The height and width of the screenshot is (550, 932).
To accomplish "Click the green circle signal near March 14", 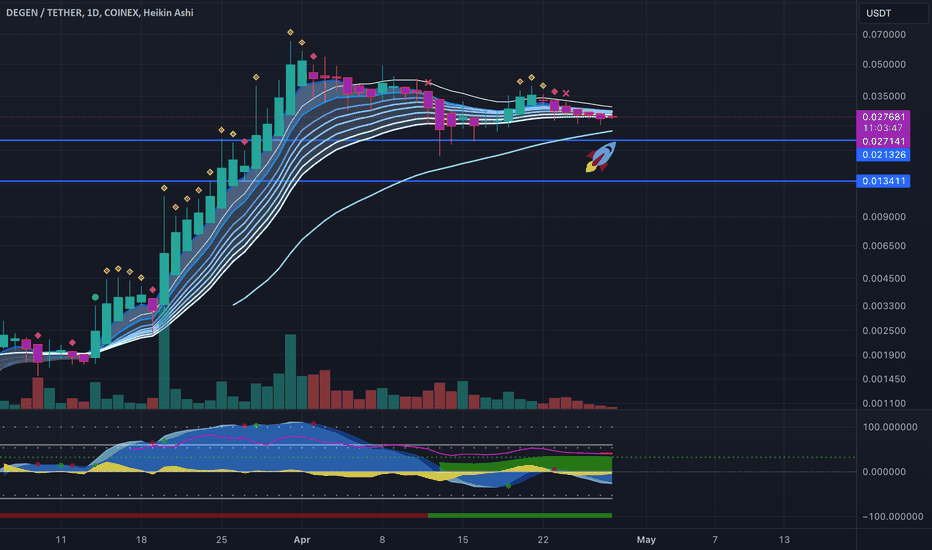I will pos(95,297).
